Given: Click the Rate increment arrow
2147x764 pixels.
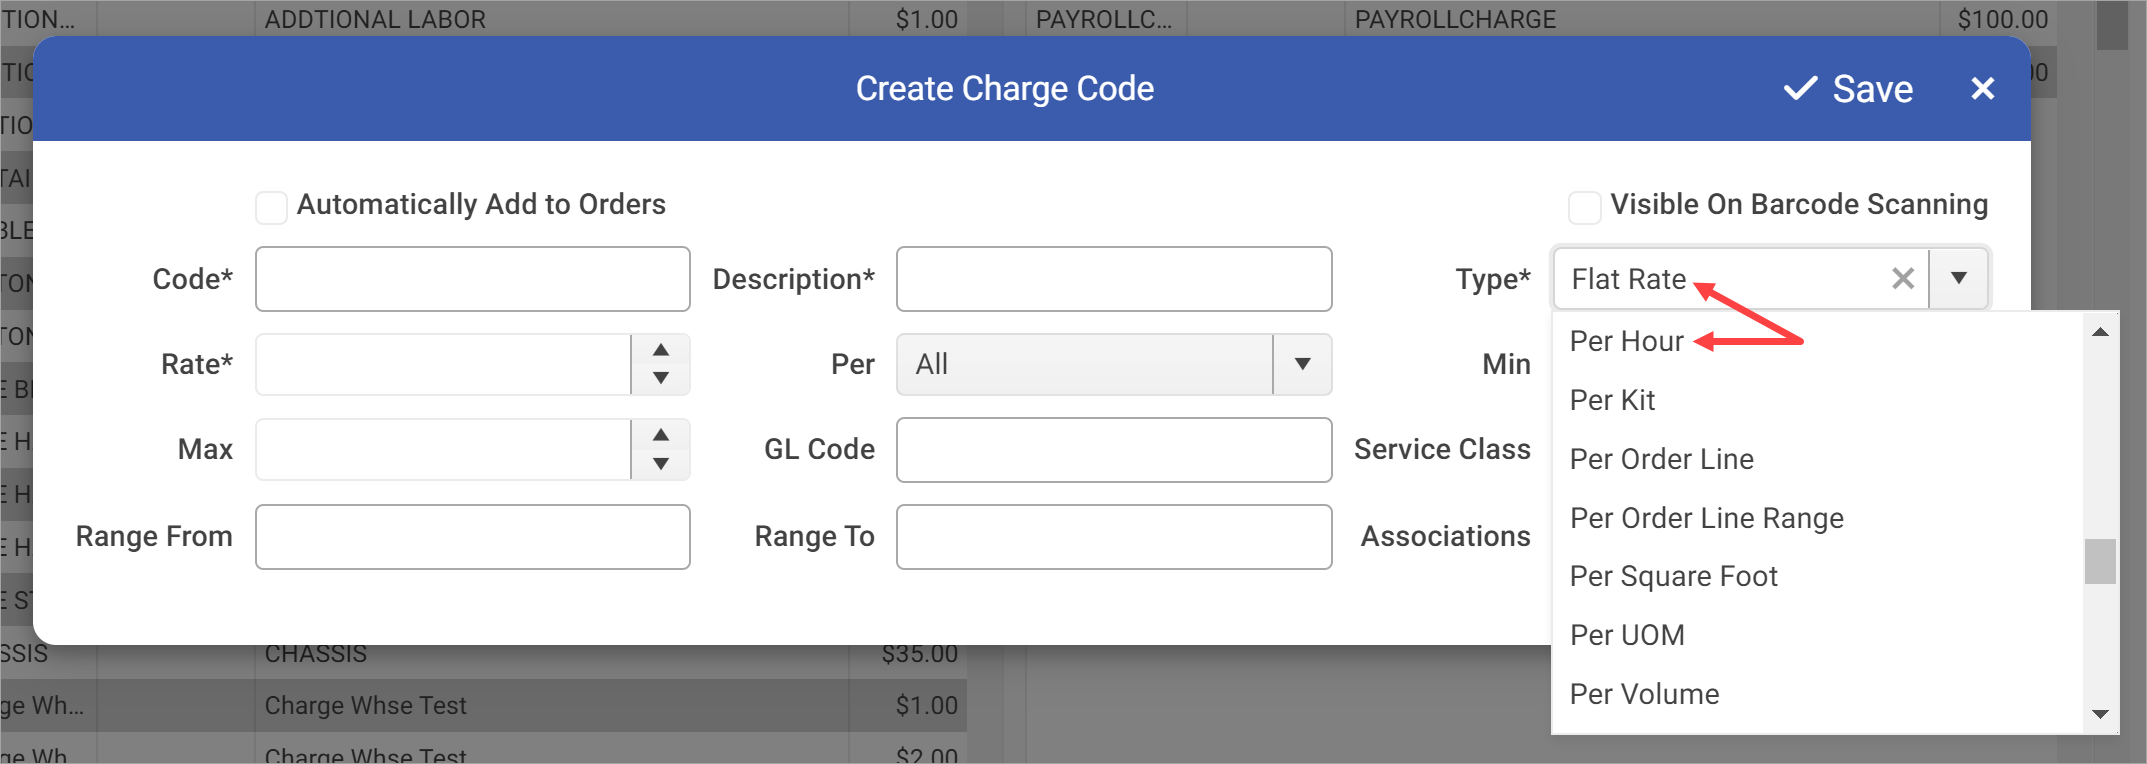Looking at the screenshot, I should point(662,349).
